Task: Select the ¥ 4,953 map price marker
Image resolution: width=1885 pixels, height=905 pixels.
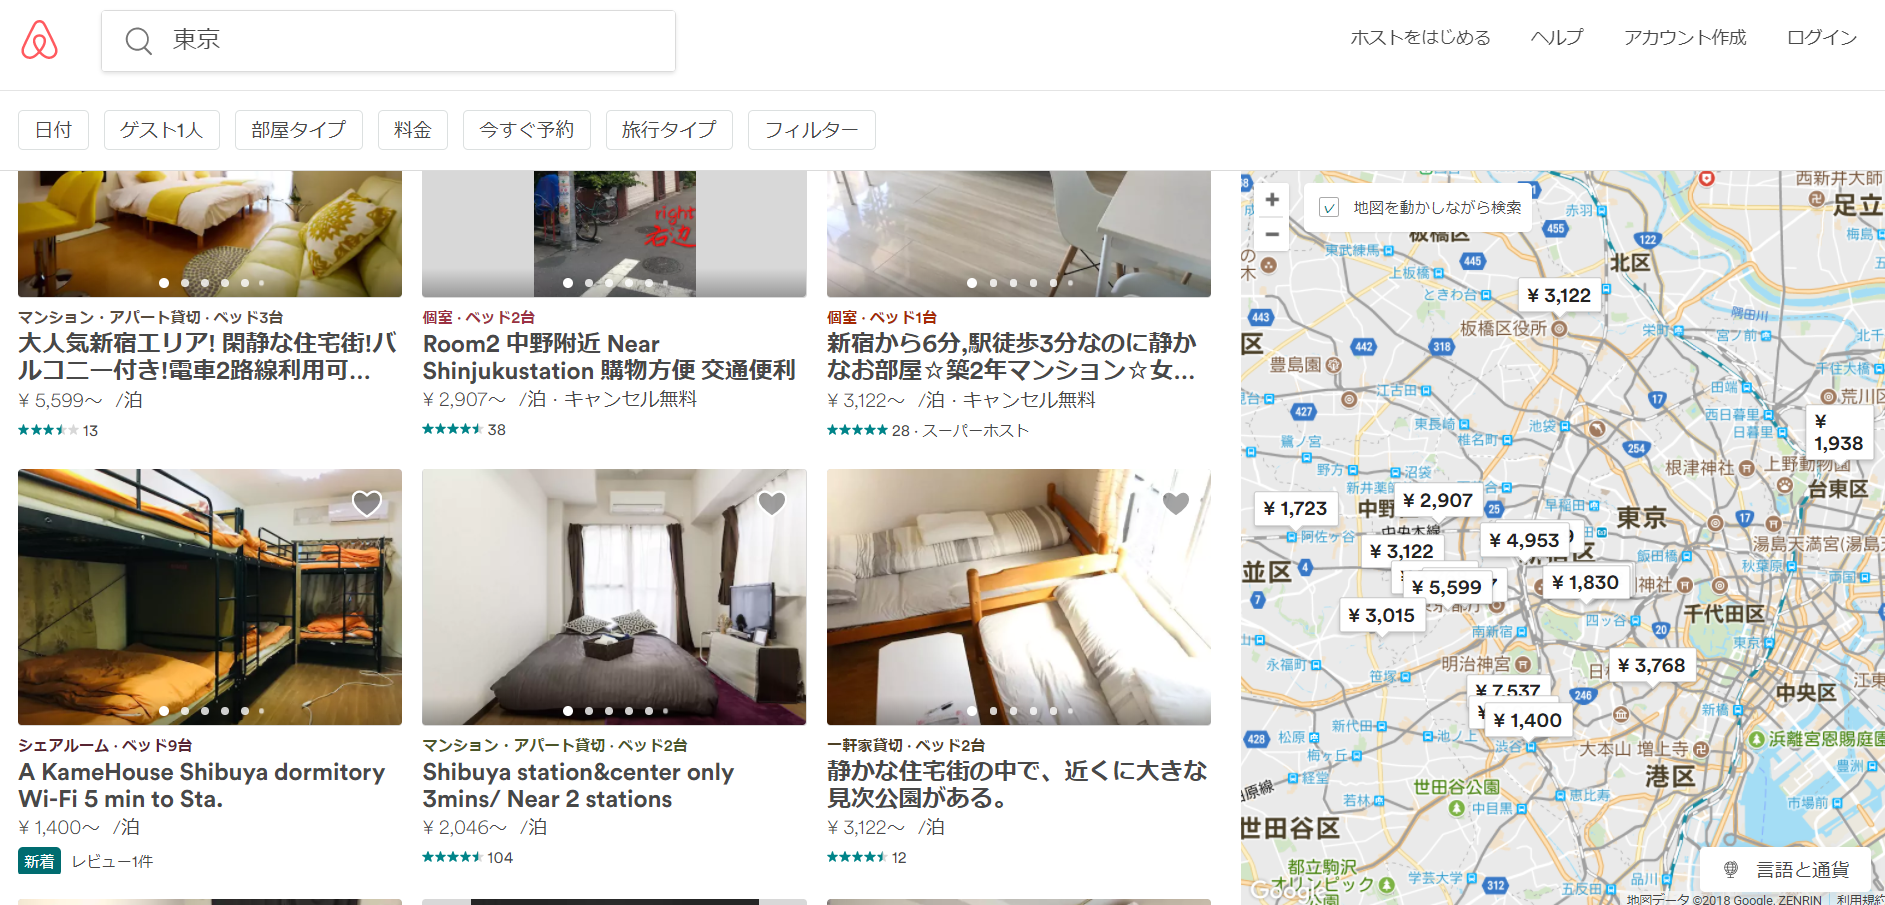Action: pos(1523,540)
